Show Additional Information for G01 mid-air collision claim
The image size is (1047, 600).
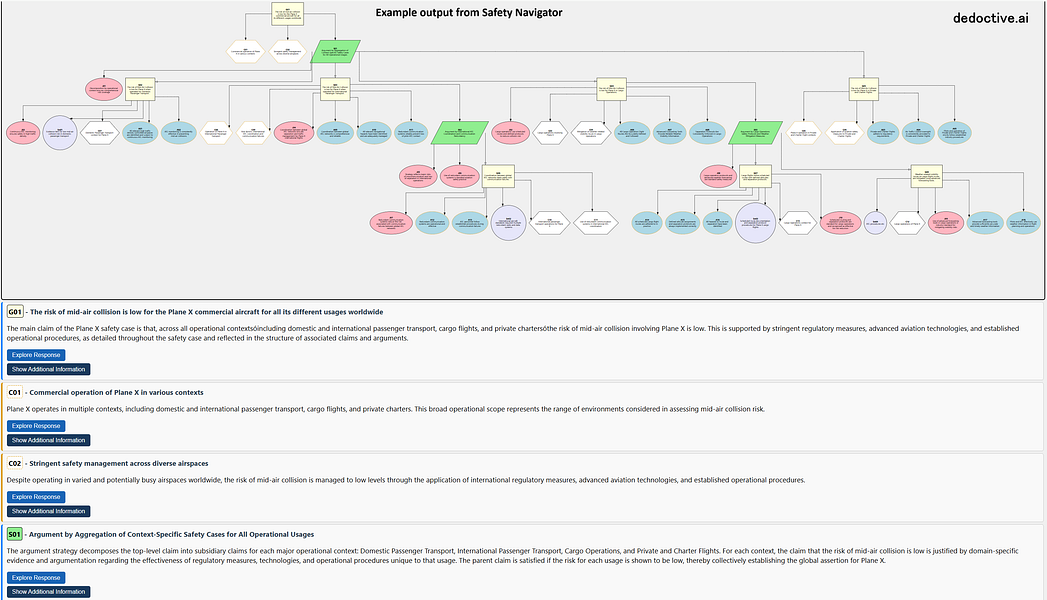49,369
